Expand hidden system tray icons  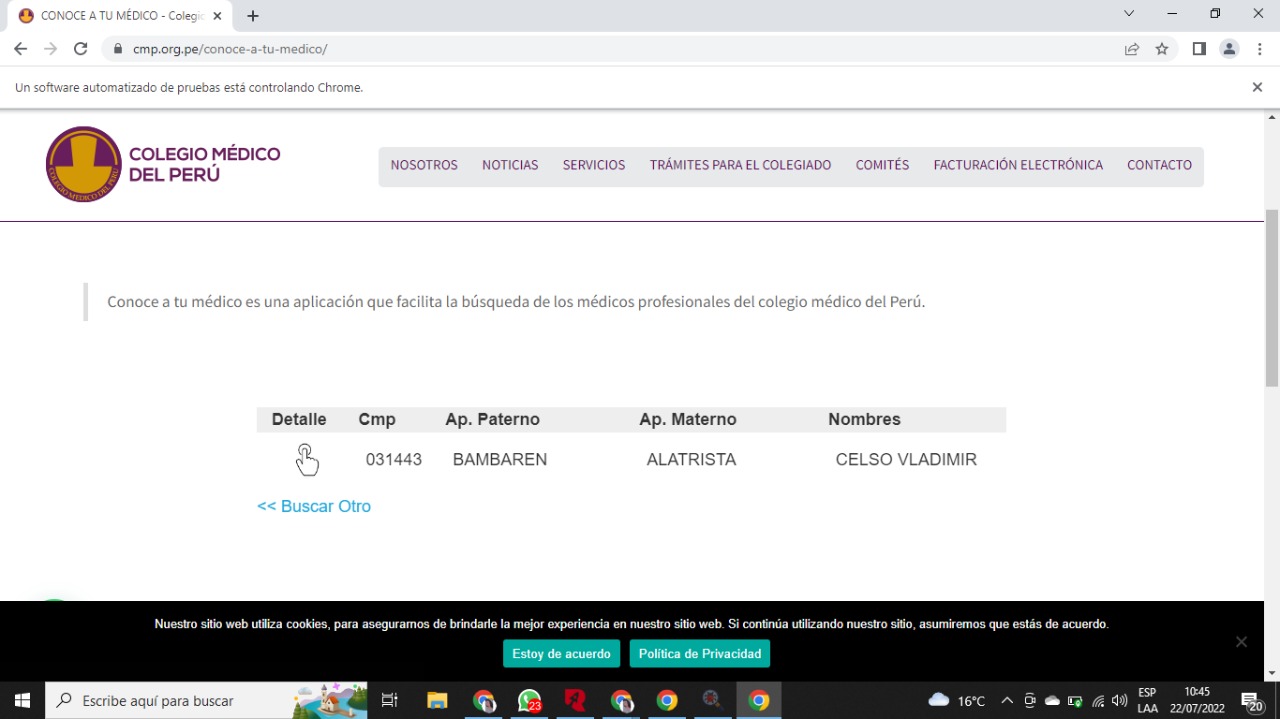click(x=1007, y=701)
